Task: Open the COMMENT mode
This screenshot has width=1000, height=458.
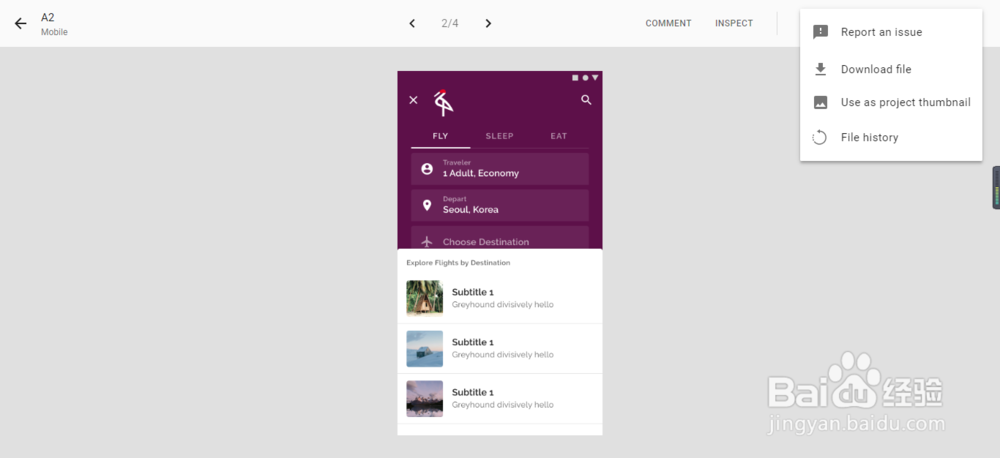Action: coord(668,23)
